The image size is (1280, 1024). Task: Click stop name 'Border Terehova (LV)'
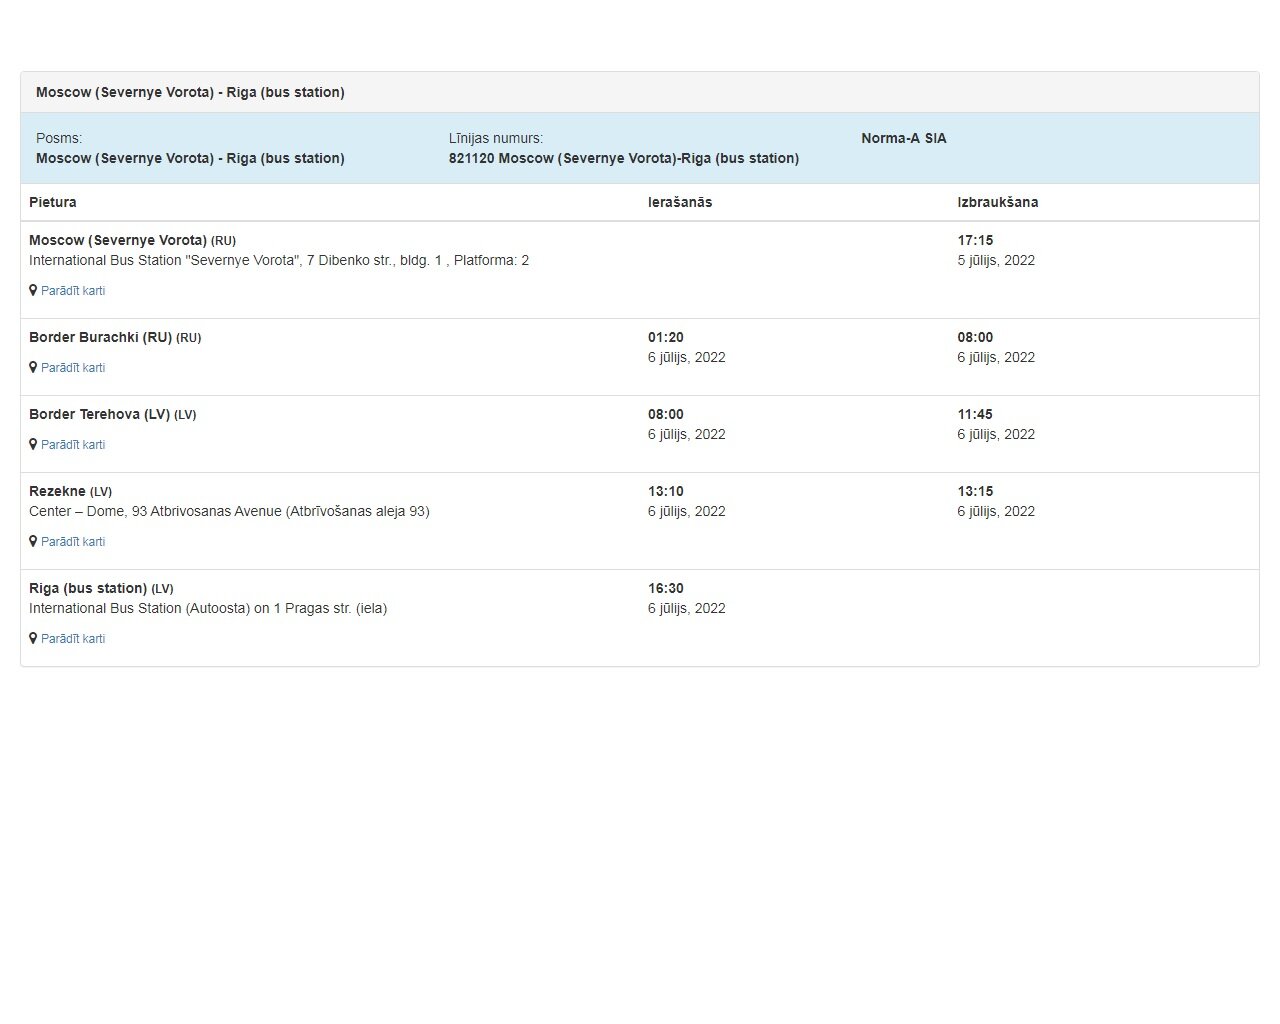[x=113, y=414]
